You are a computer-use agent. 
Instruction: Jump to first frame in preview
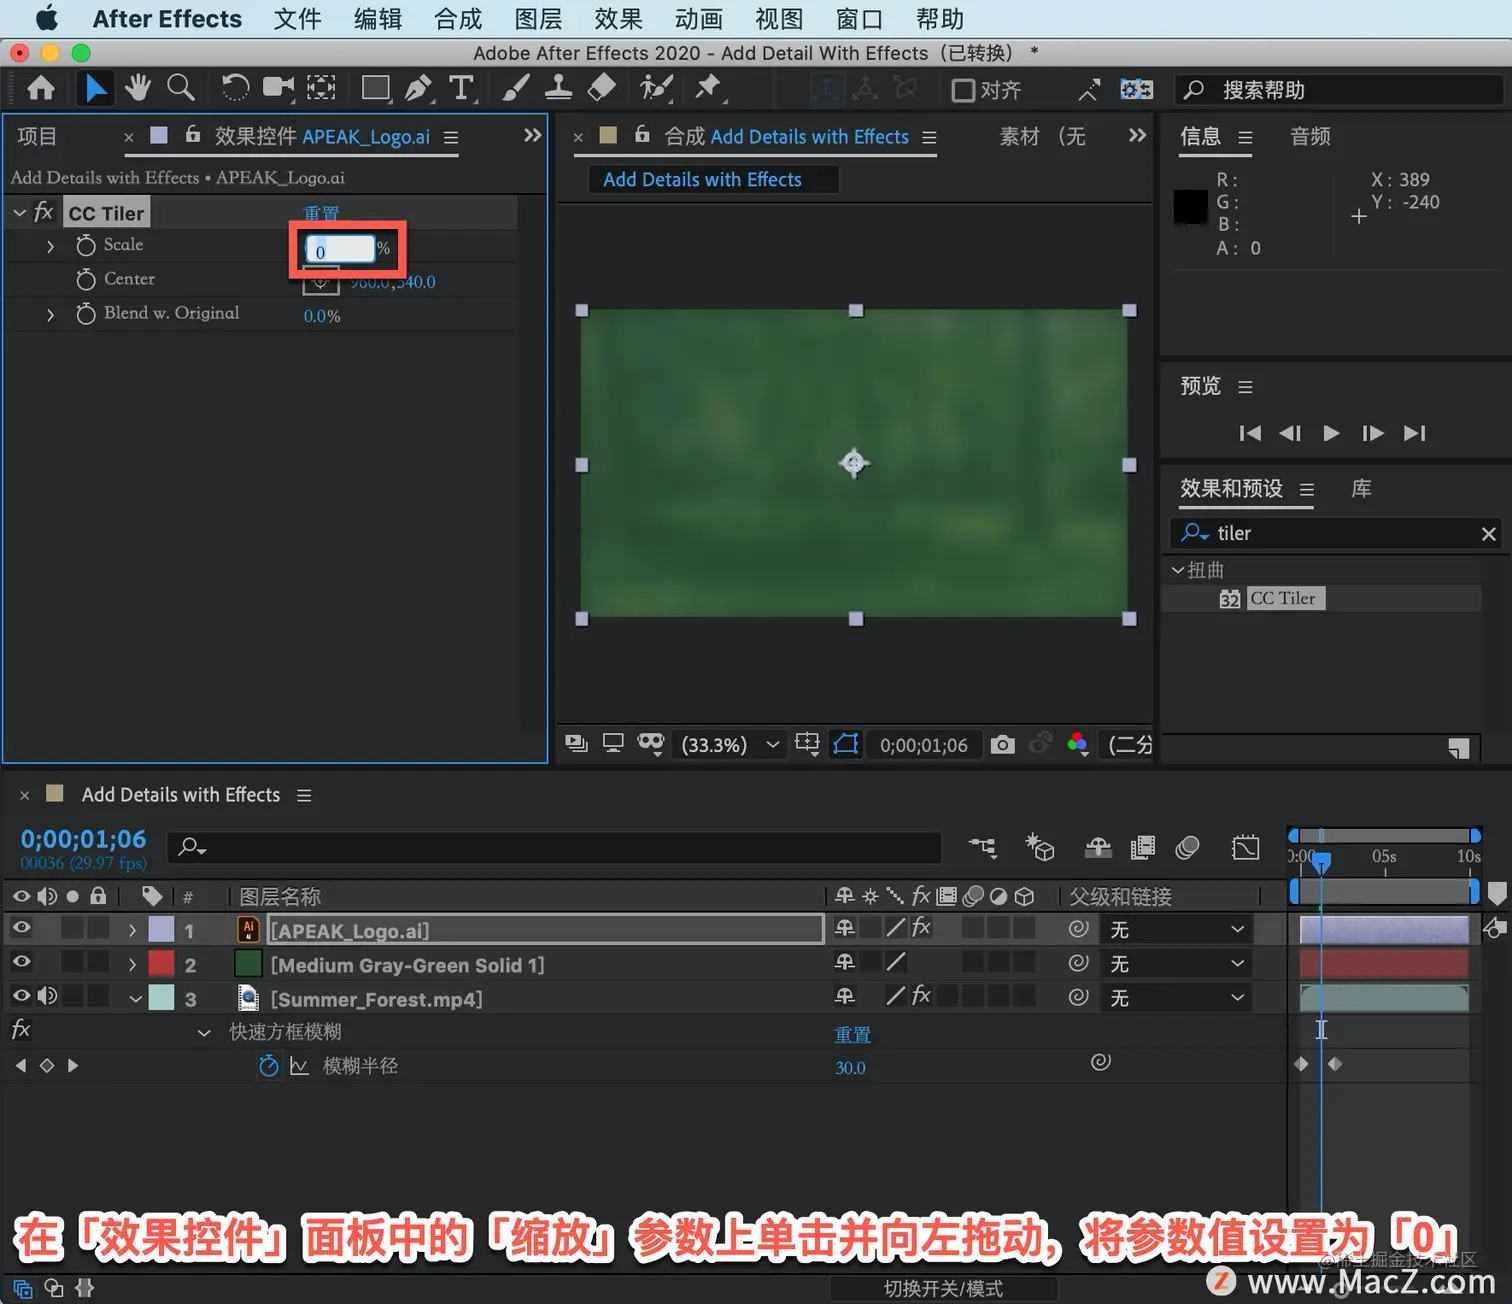pos(1250,433)
